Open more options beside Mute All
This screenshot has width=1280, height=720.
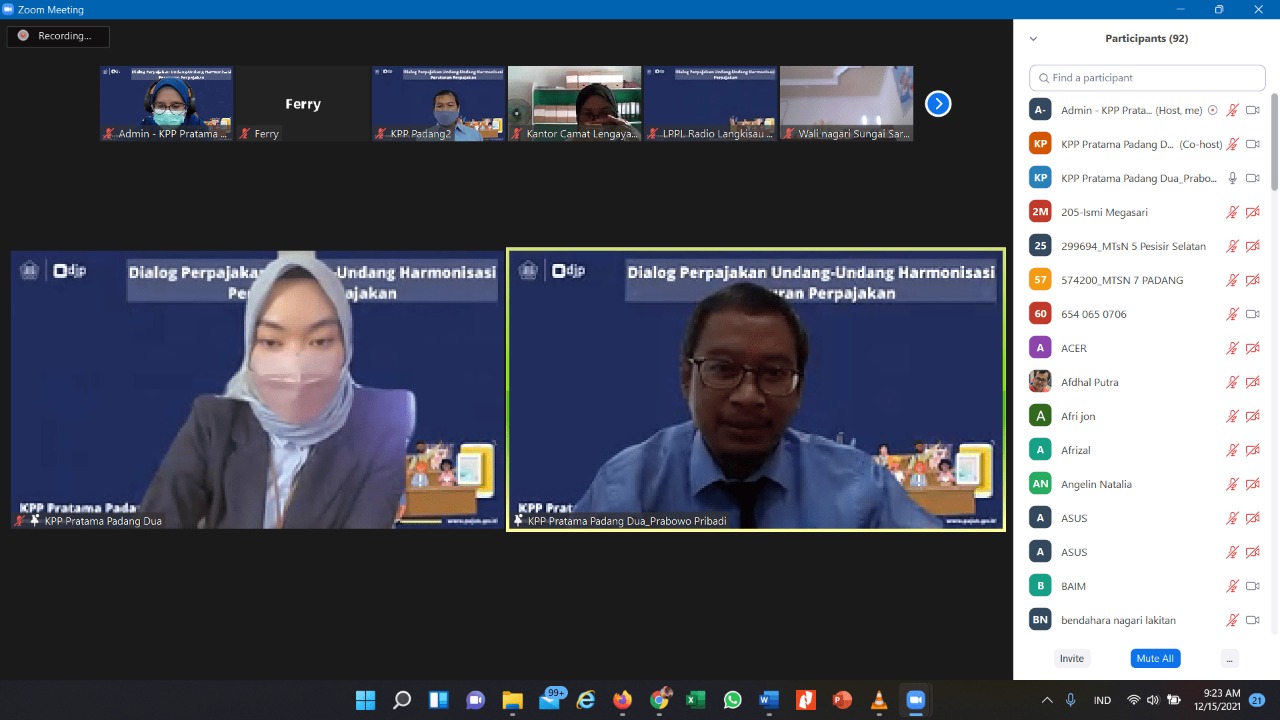[1229, 658]
